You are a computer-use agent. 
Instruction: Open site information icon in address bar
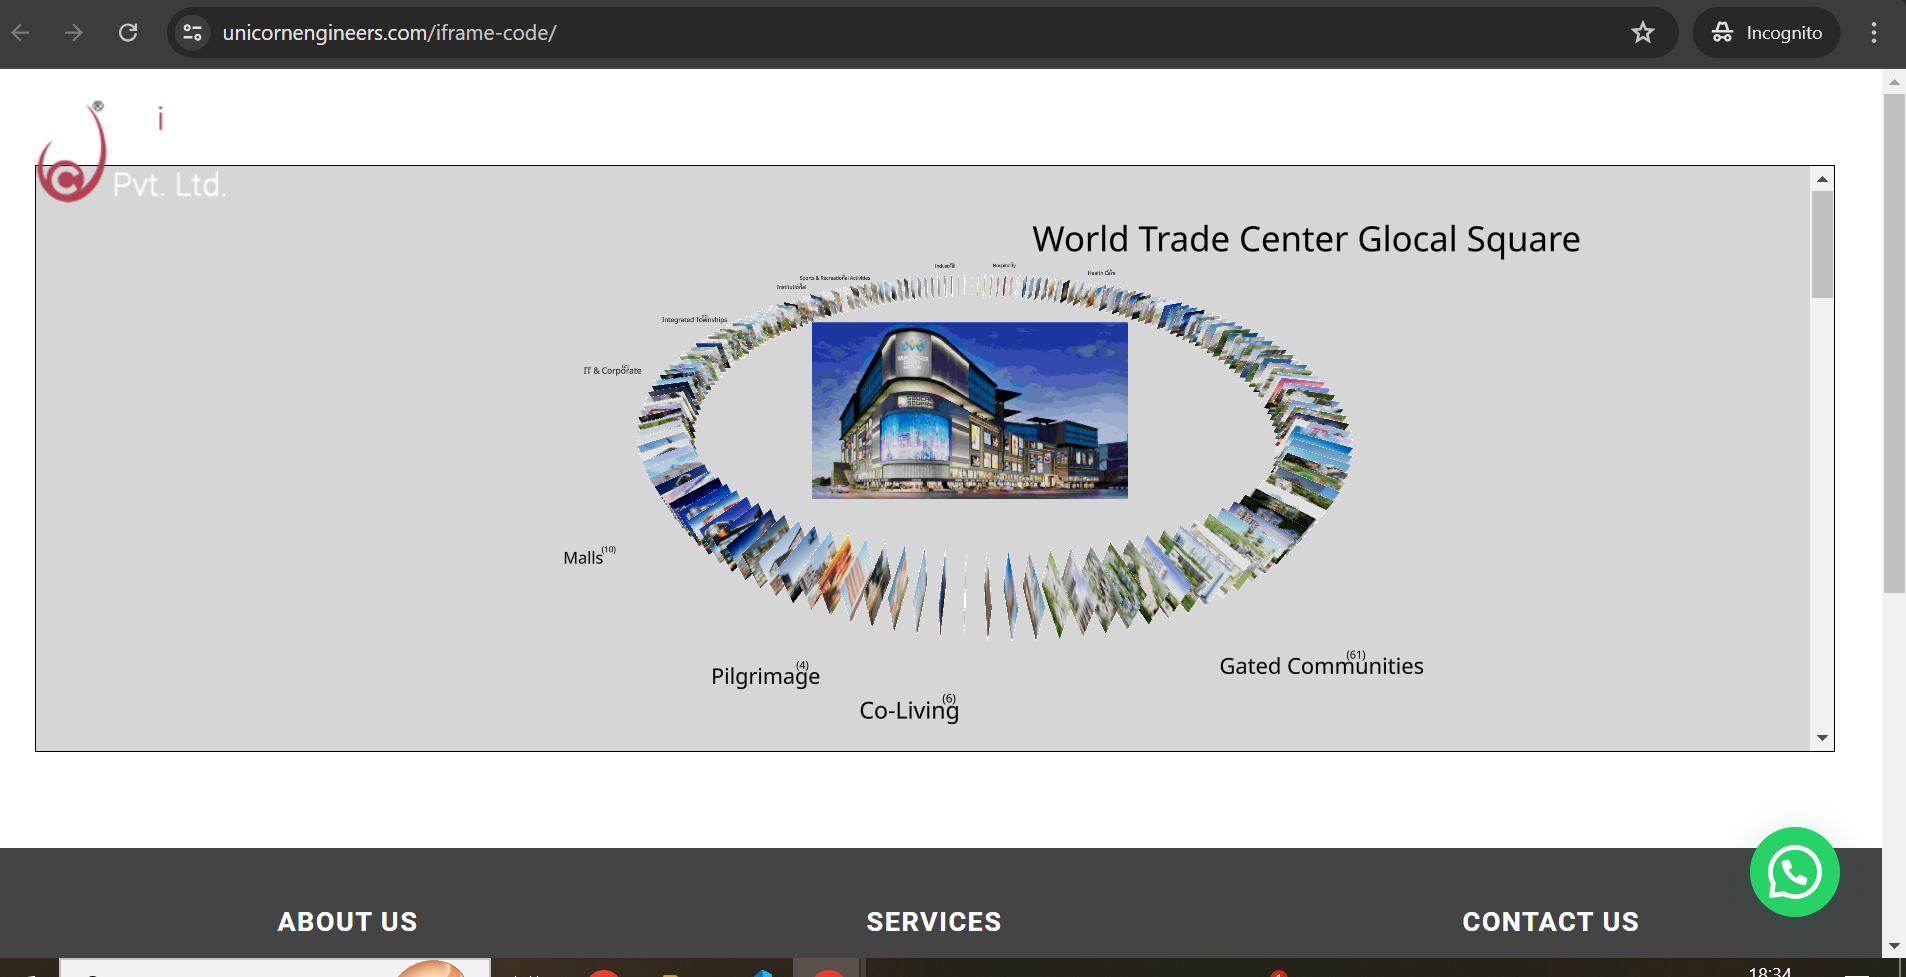point(192,33)
